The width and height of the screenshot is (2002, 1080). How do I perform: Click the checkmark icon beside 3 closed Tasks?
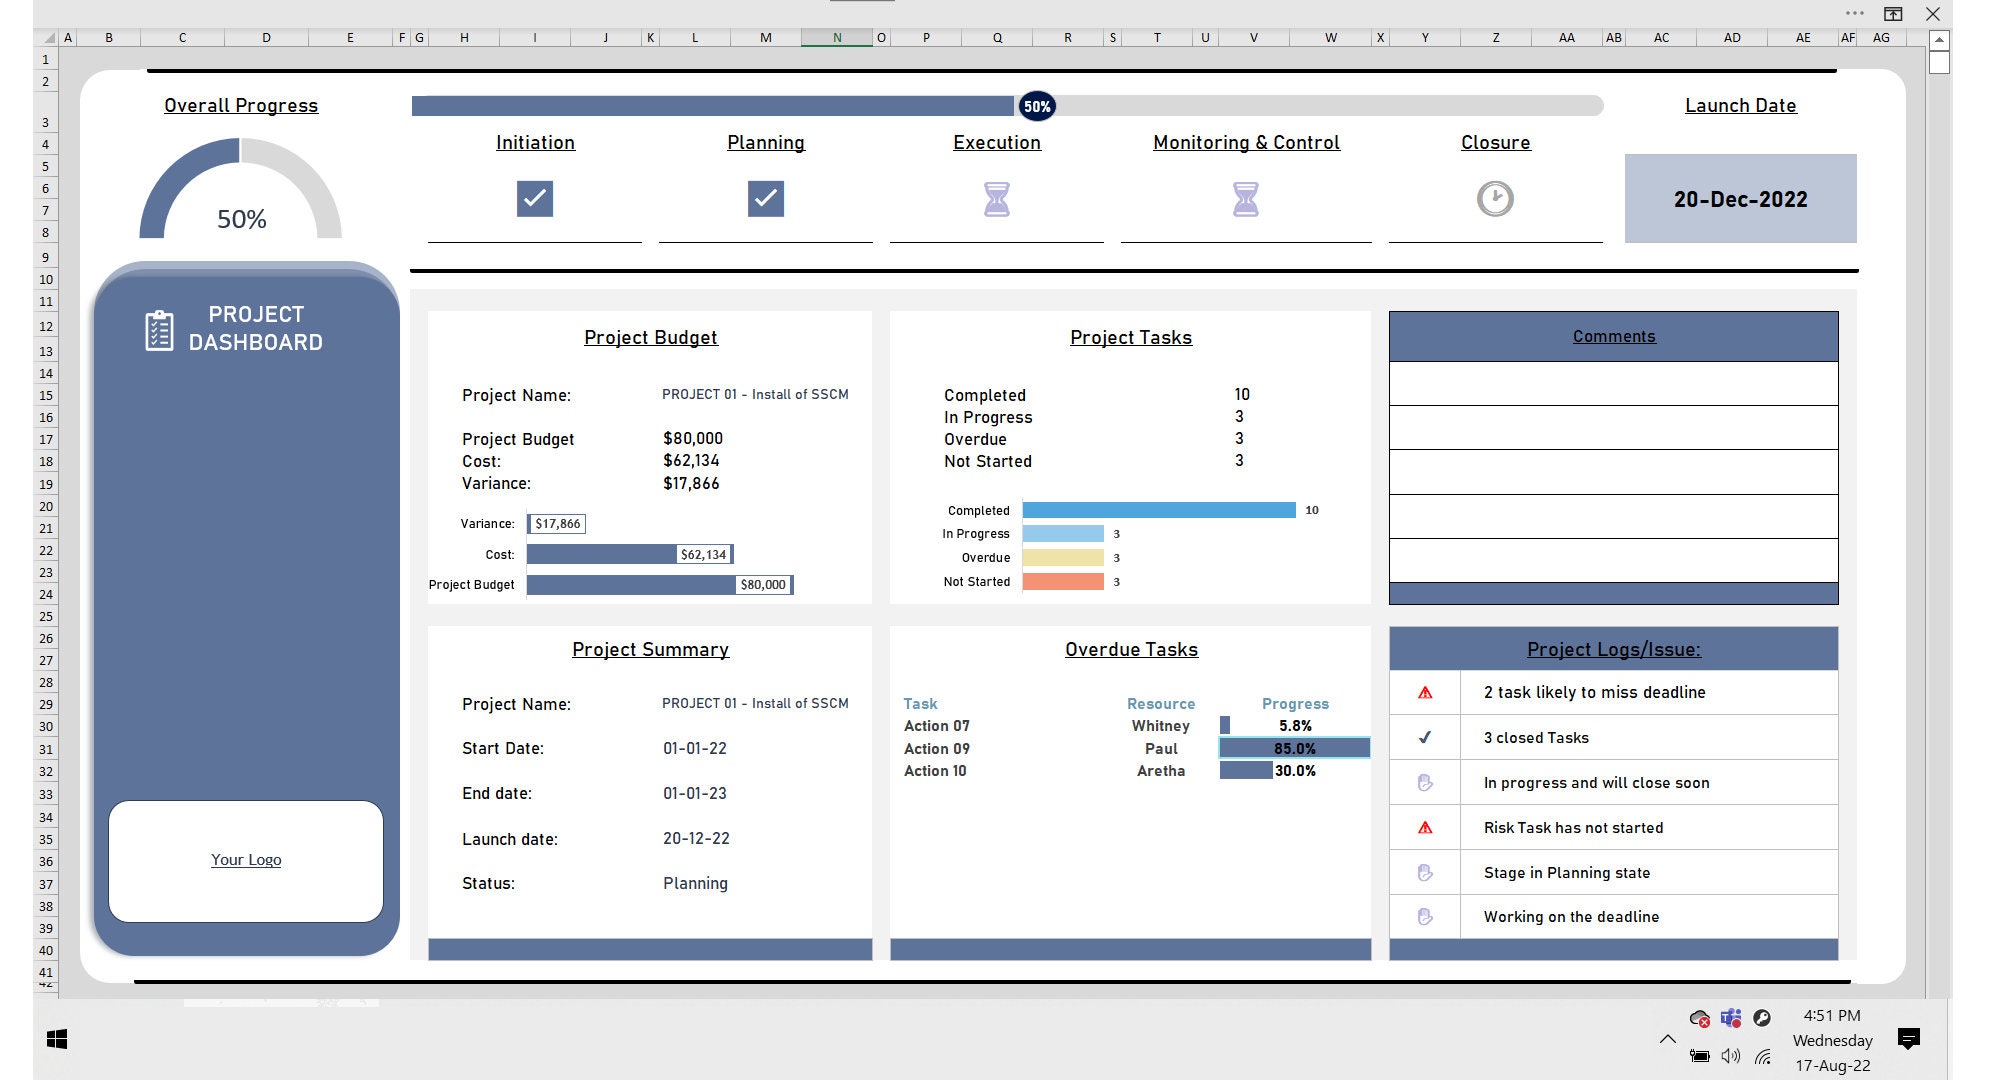click(1424, 737)
